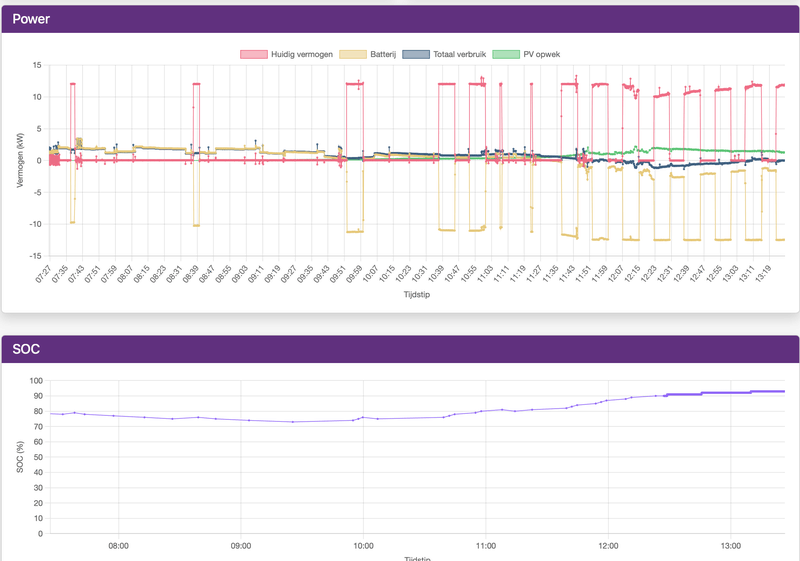Screen dimensions: 800x561
Task: Click the 08:00 tick on SOC chart
Action: [x=118, y=546]
